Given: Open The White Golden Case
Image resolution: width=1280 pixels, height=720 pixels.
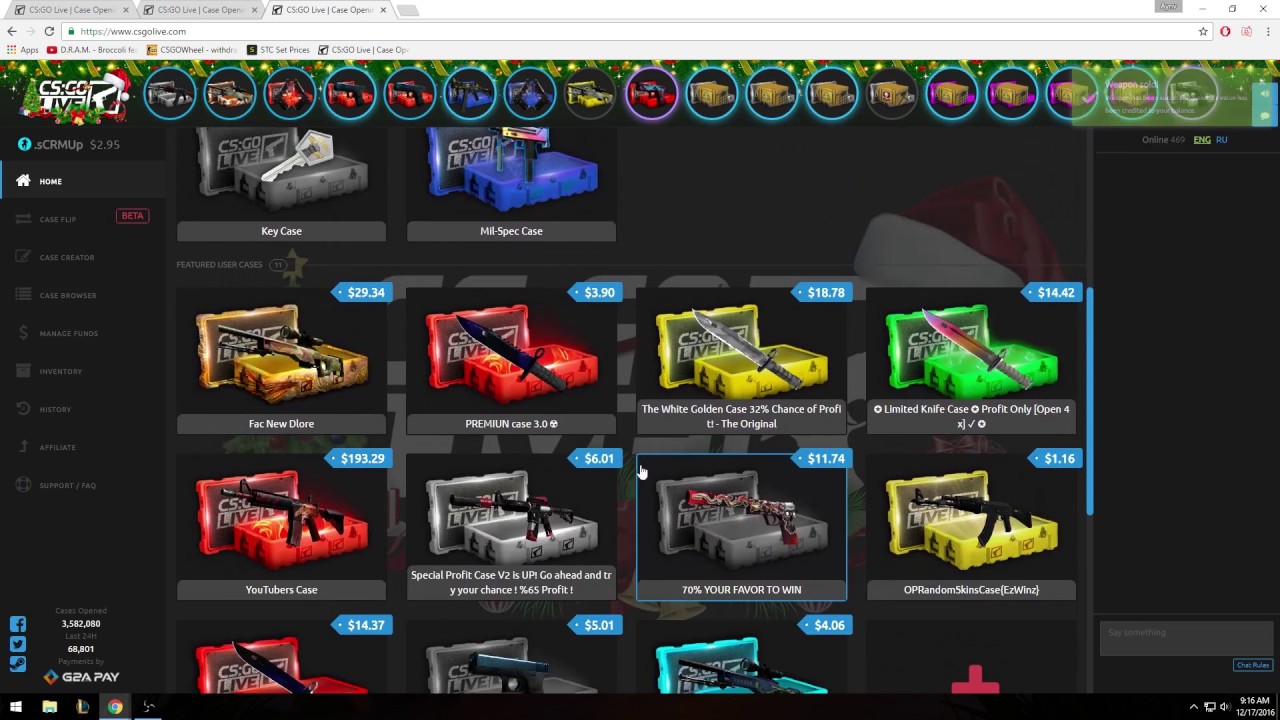Looking at the screenshot, I should coord(741,361).
